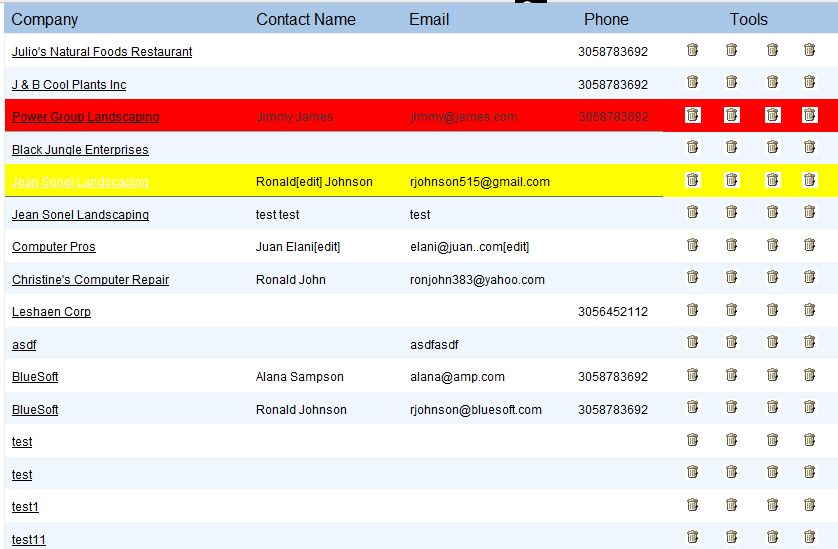Click second trash icon in Black Jungle Enterprises row
Image resolution: width=838 pixels, height=549 pixels.
coord(732,146)
